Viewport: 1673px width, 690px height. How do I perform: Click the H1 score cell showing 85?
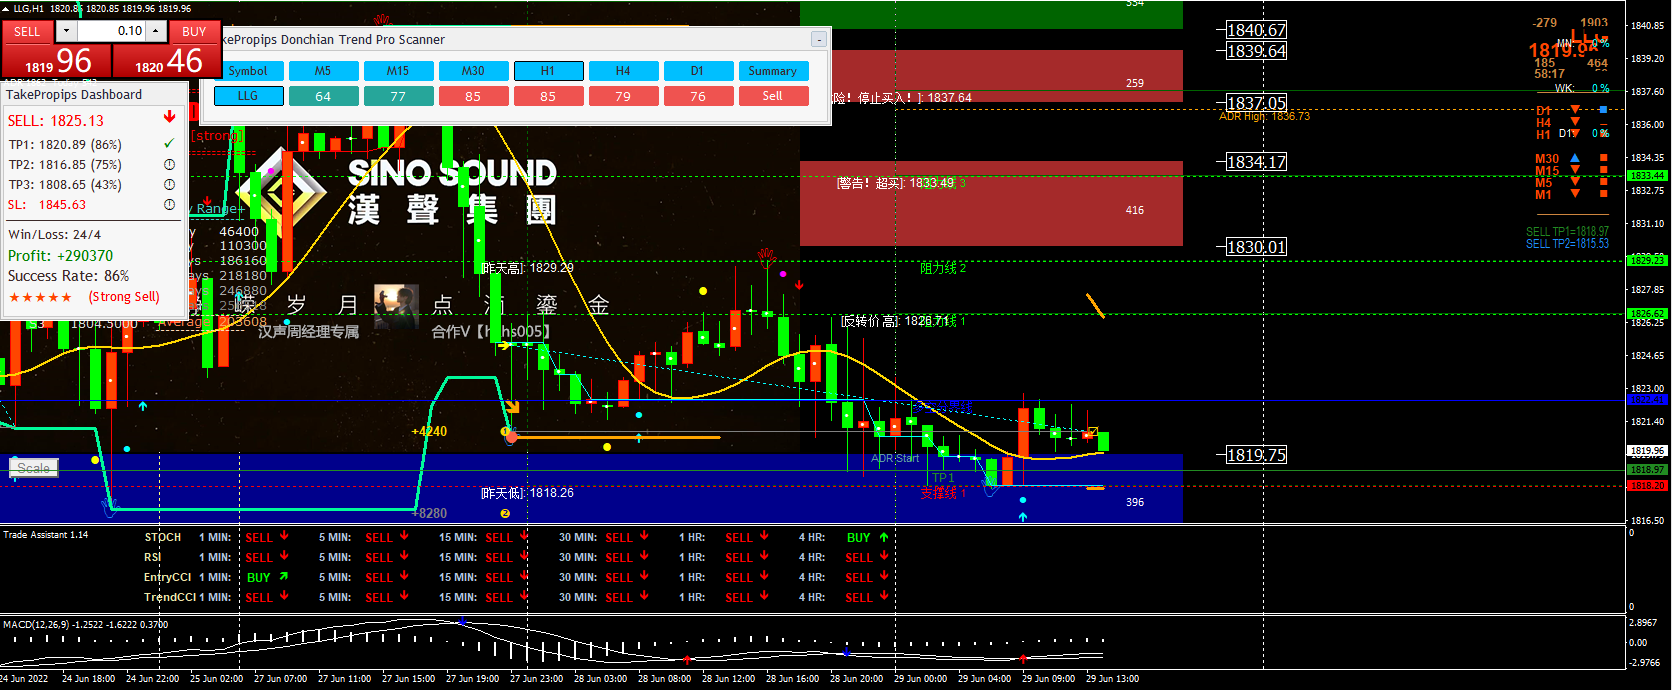(548, 96)
